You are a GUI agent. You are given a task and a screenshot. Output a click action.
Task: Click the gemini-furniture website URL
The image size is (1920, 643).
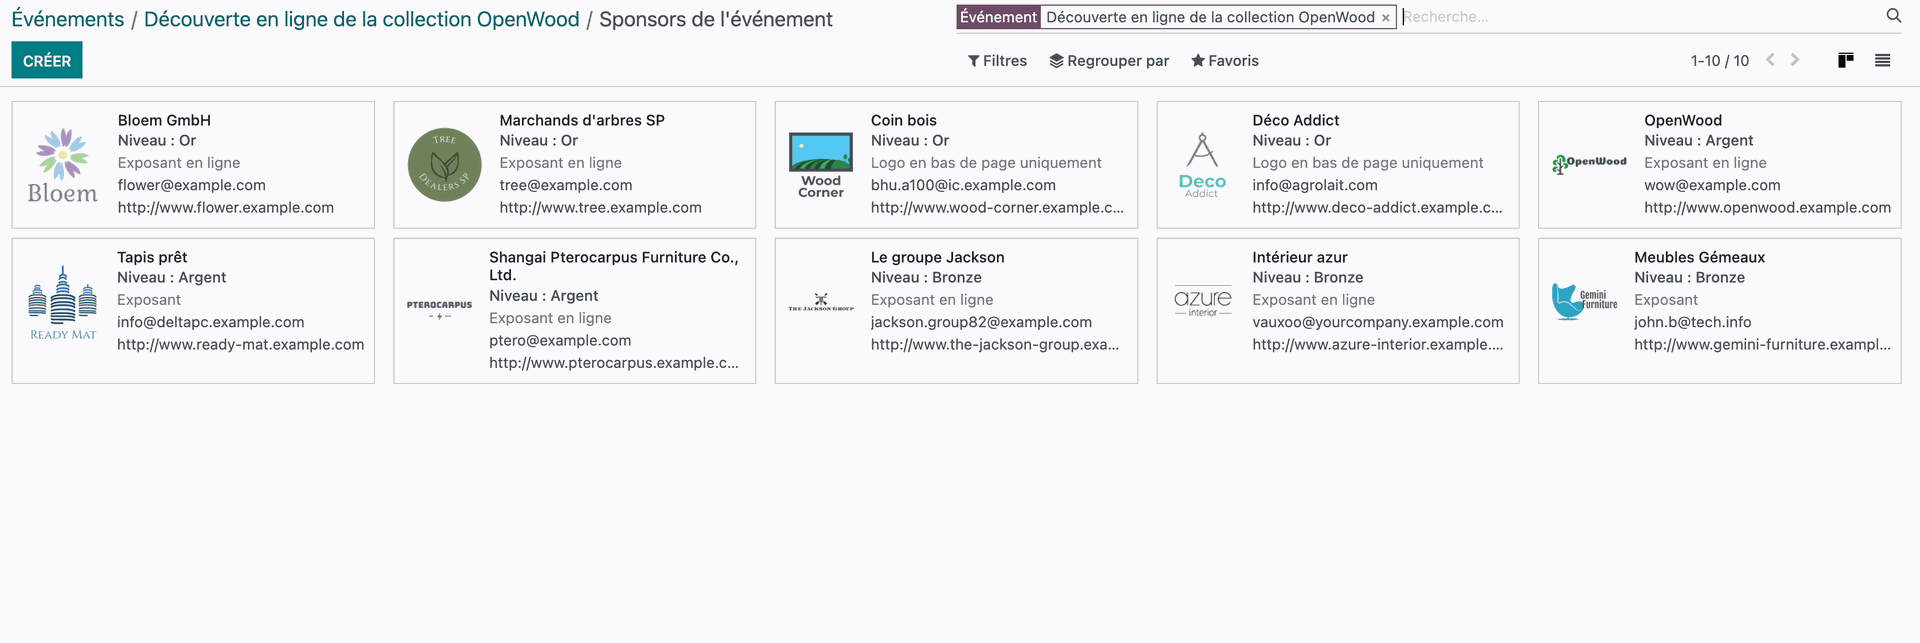[1762, 344]
